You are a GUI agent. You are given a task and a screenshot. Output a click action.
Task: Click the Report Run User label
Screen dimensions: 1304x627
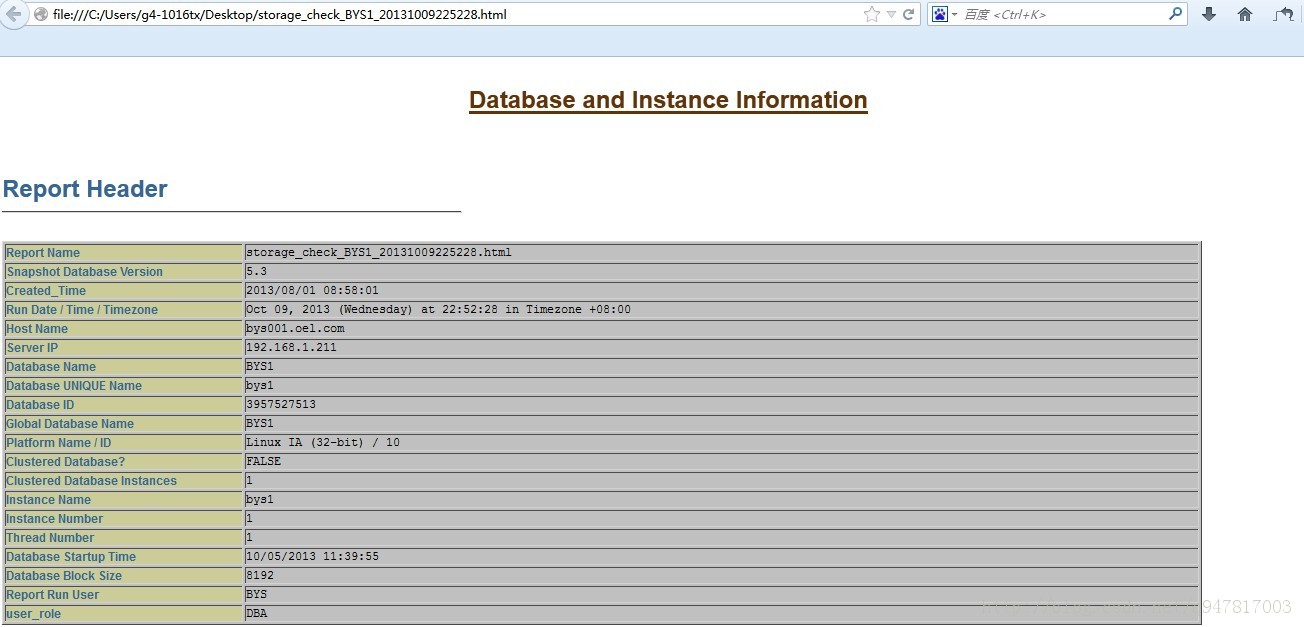pyautogui.click(x=53, y=595)
